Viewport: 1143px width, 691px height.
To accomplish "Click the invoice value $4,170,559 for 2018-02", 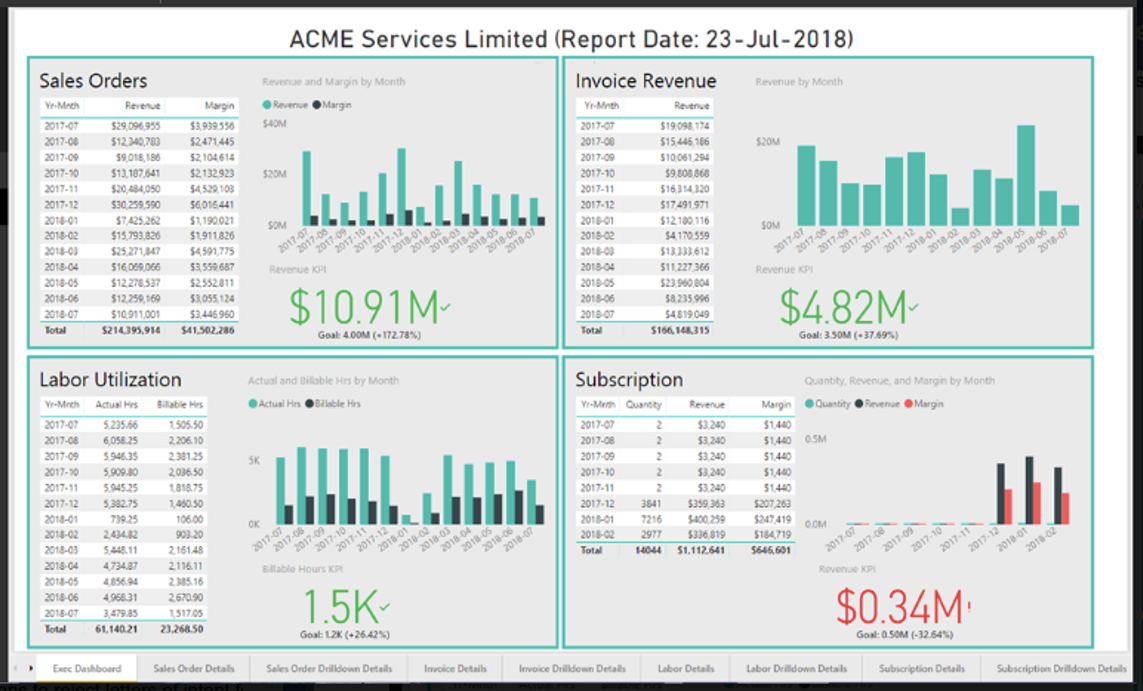I will pyautogui.click(x=687, y=236).
